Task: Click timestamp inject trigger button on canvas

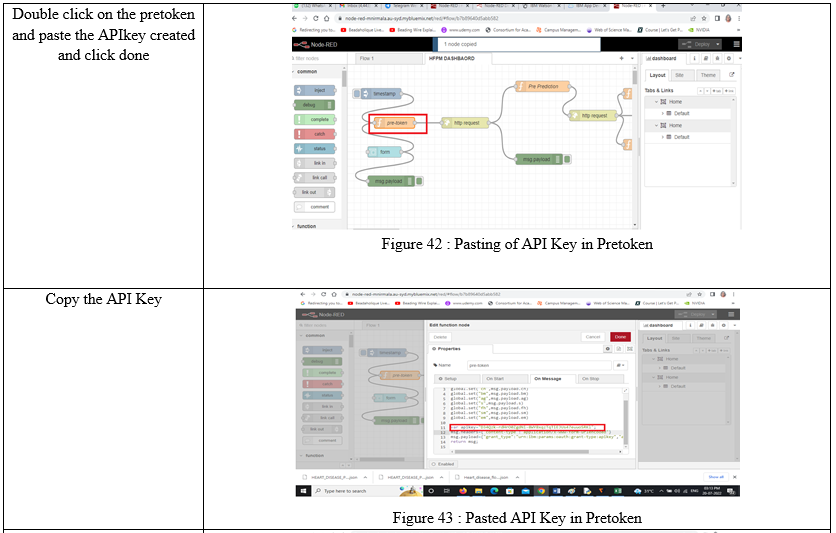Action: (357, 94)
